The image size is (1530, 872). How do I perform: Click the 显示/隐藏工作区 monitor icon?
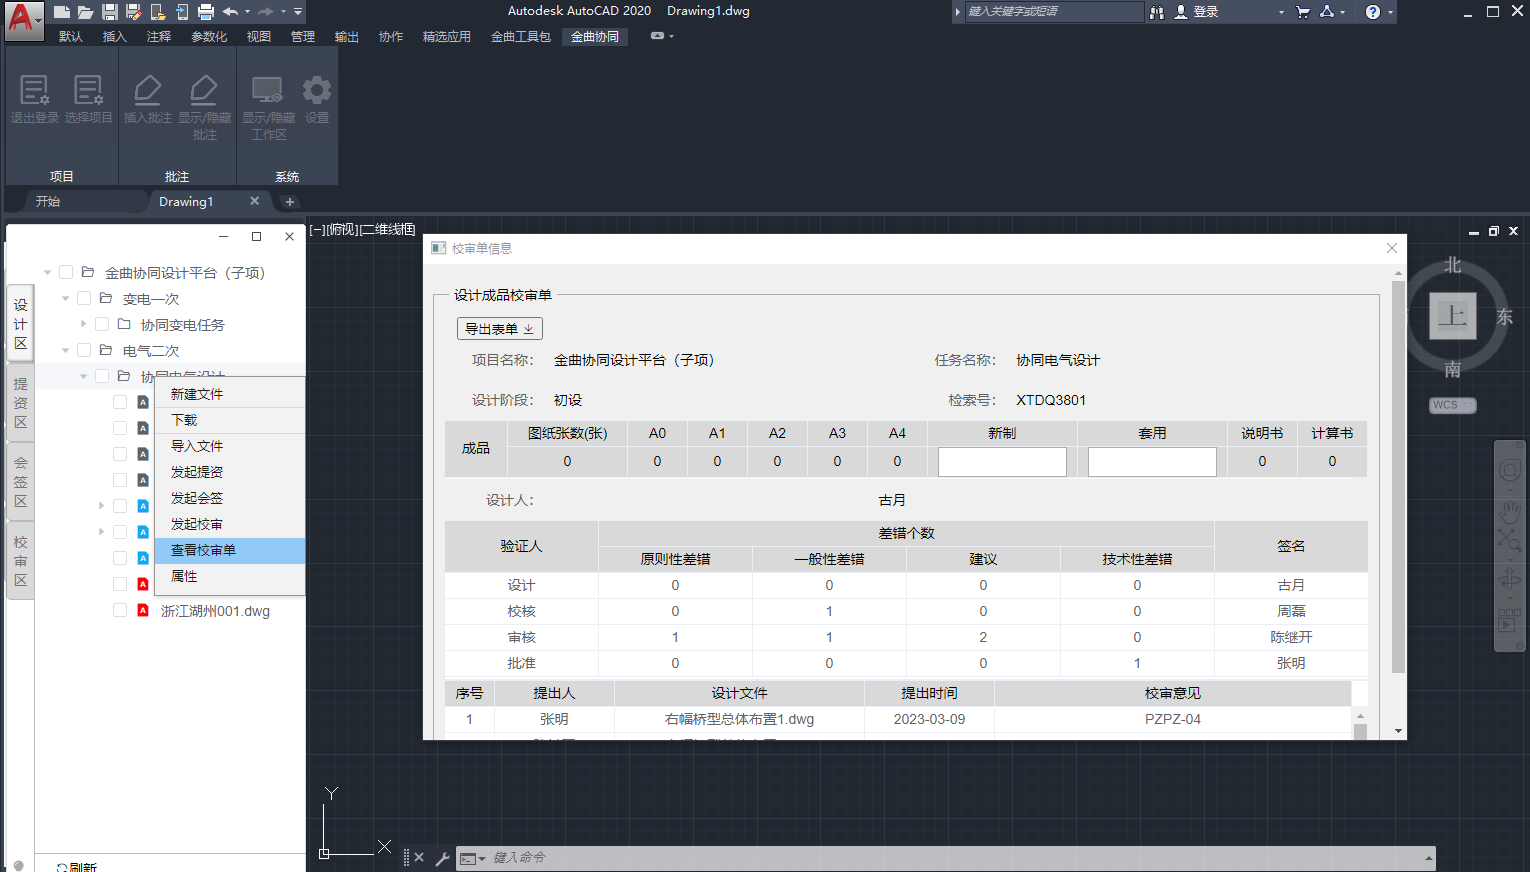pyautogui.click(x=267, y=92)
